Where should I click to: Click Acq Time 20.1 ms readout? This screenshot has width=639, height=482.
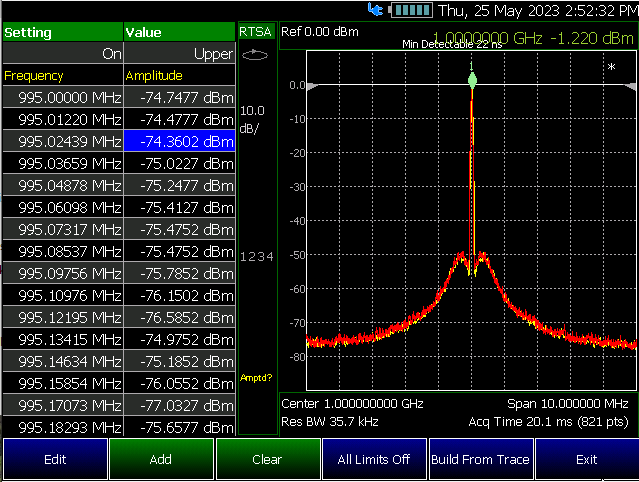tap(549, 421)
